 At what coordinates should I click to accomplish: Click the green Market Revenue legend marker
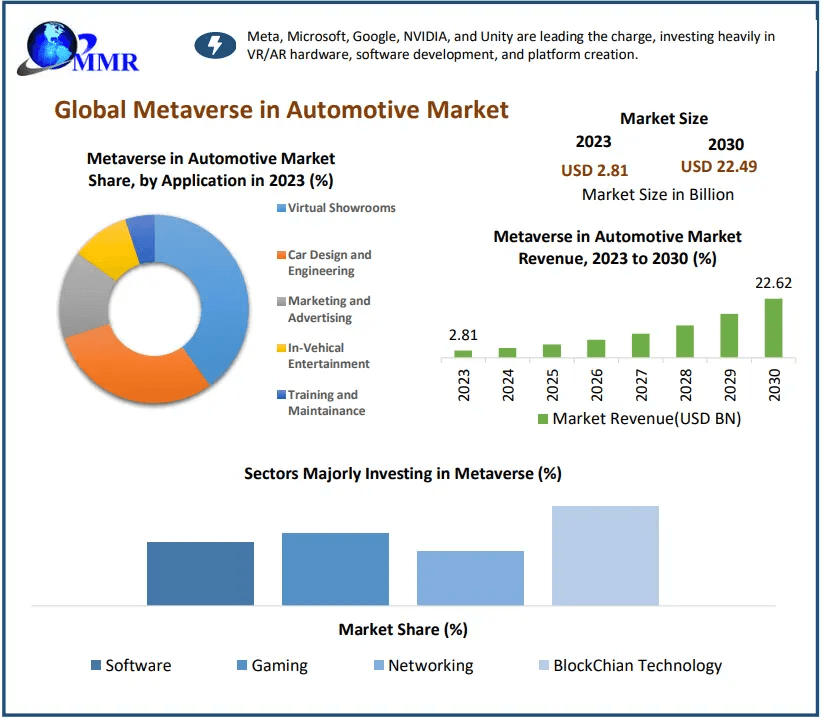point(543,419)
